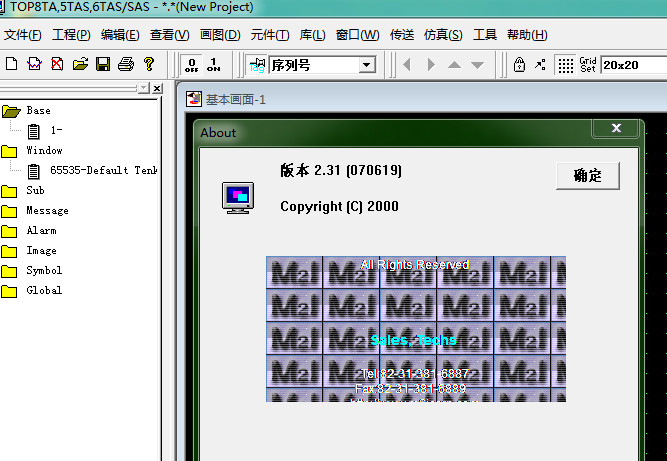
Task: Click the up arrow navigation icon
Action: [454, 65]
